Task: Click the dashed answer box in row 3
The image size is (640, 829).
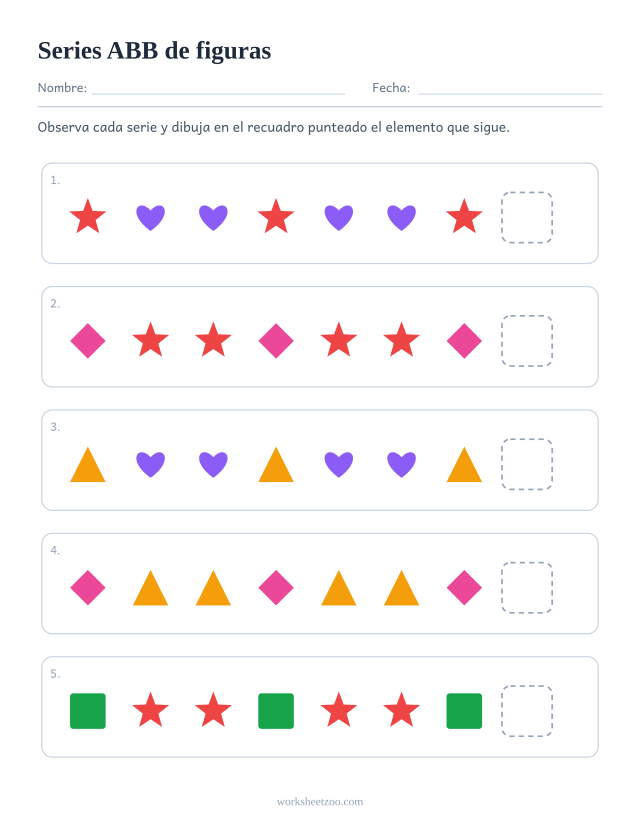Action: 527,464
